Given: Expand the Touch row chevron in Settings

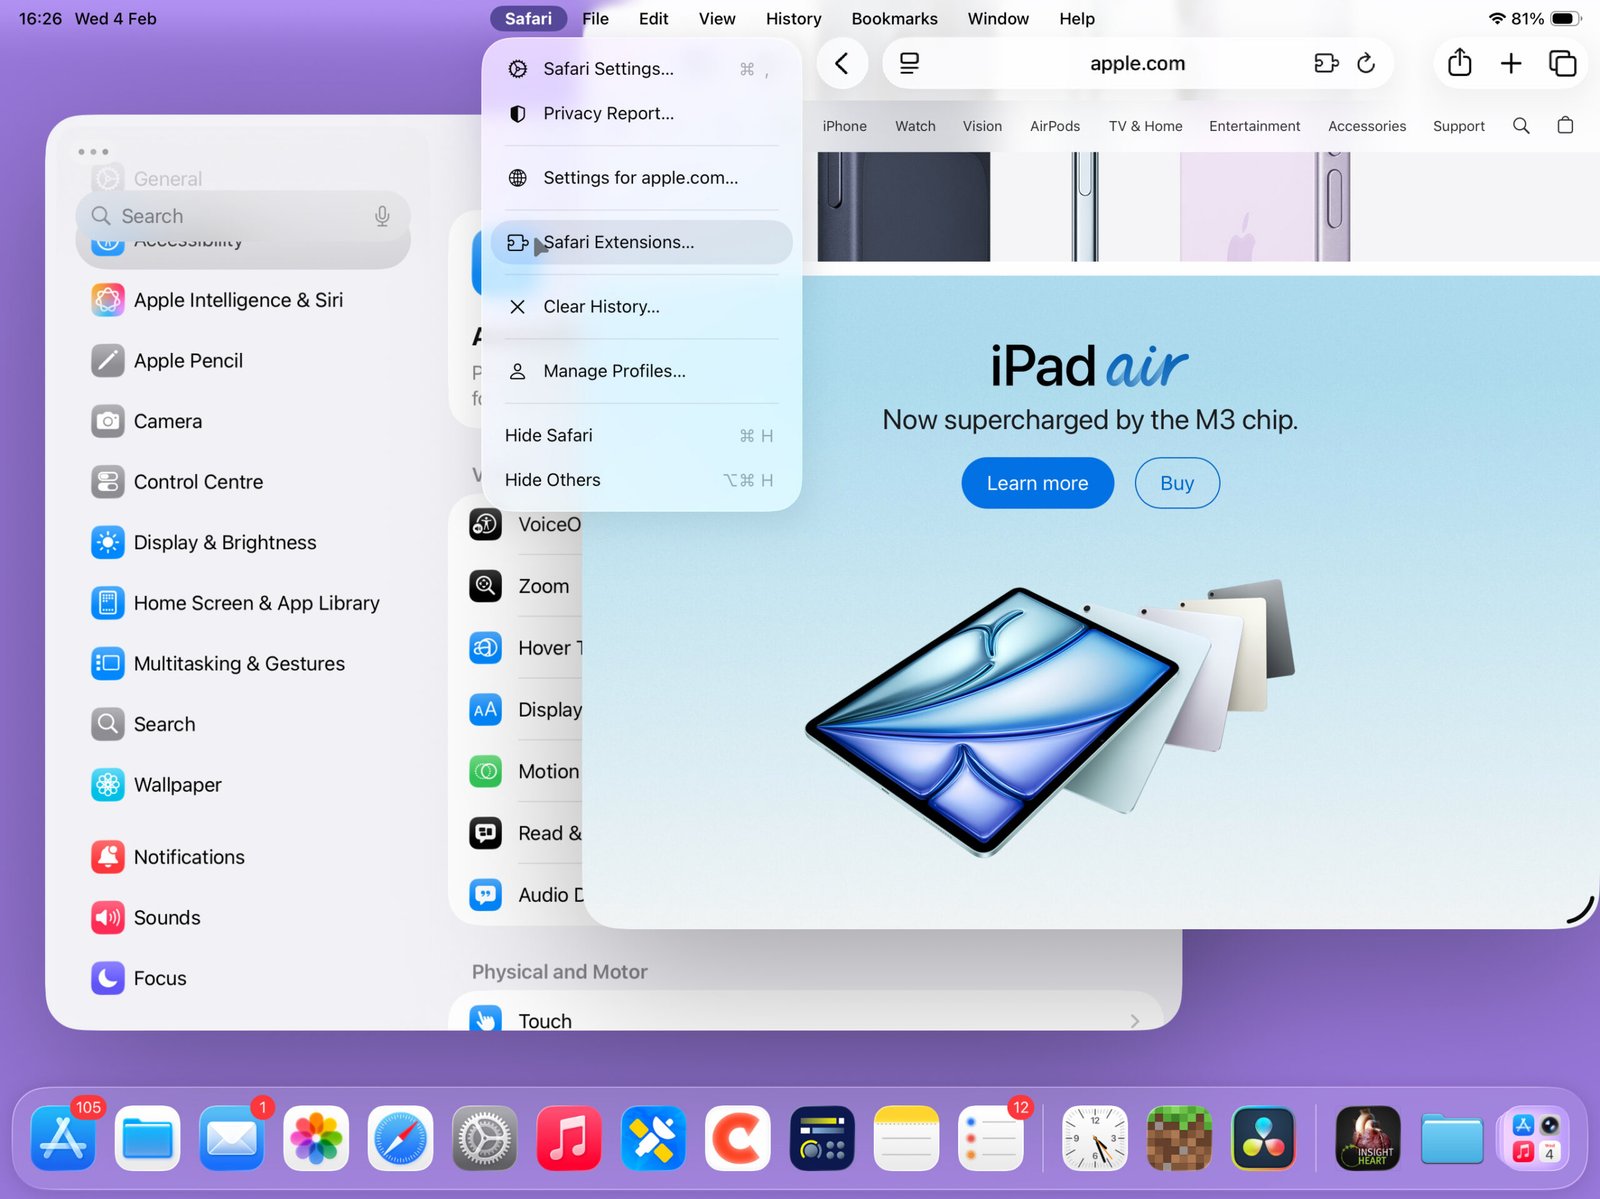Looking at the screenshot, I should (1135, 1021).
